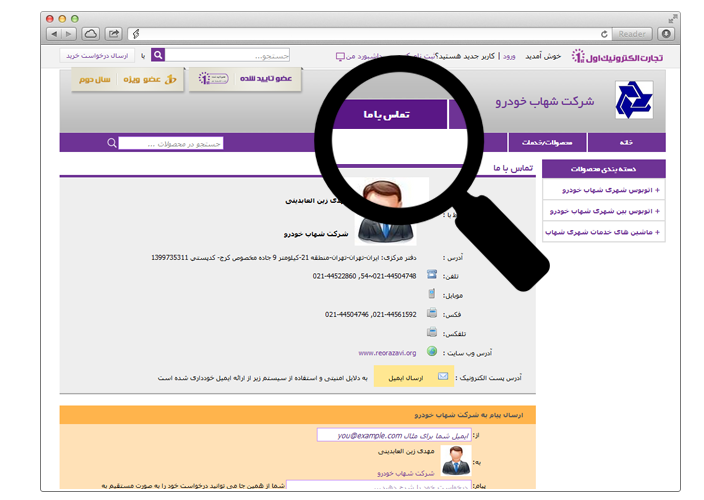
Task: Click the تماس با ما section heading
Action: tap(513, 168)
